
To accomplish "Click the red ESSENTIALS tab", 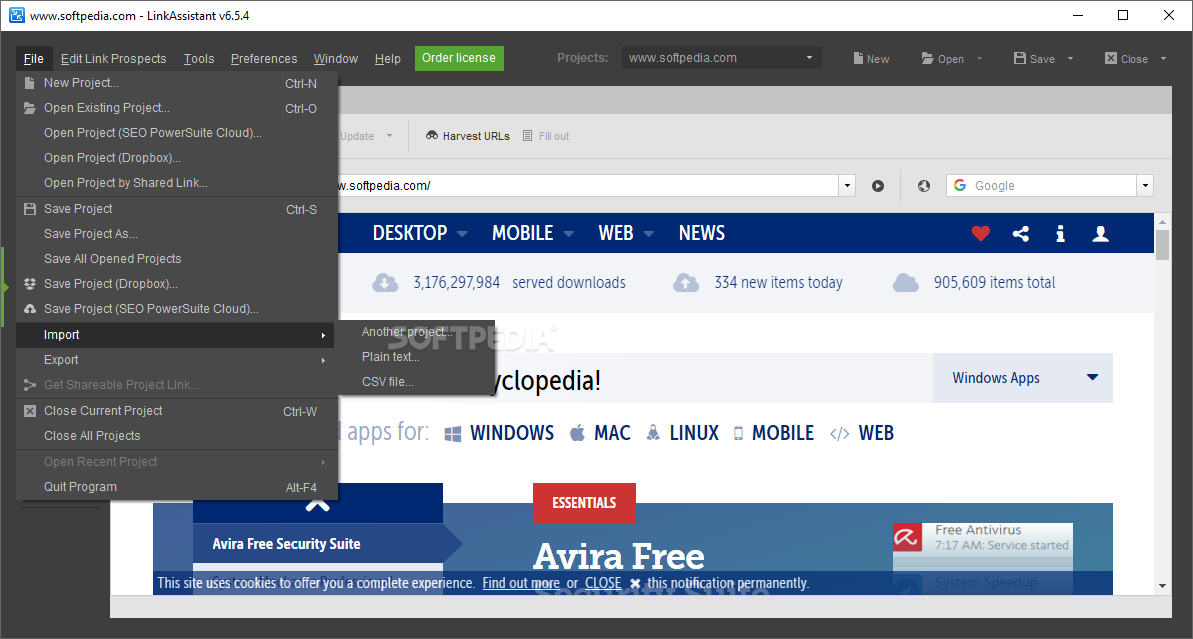I will [584, 503].
